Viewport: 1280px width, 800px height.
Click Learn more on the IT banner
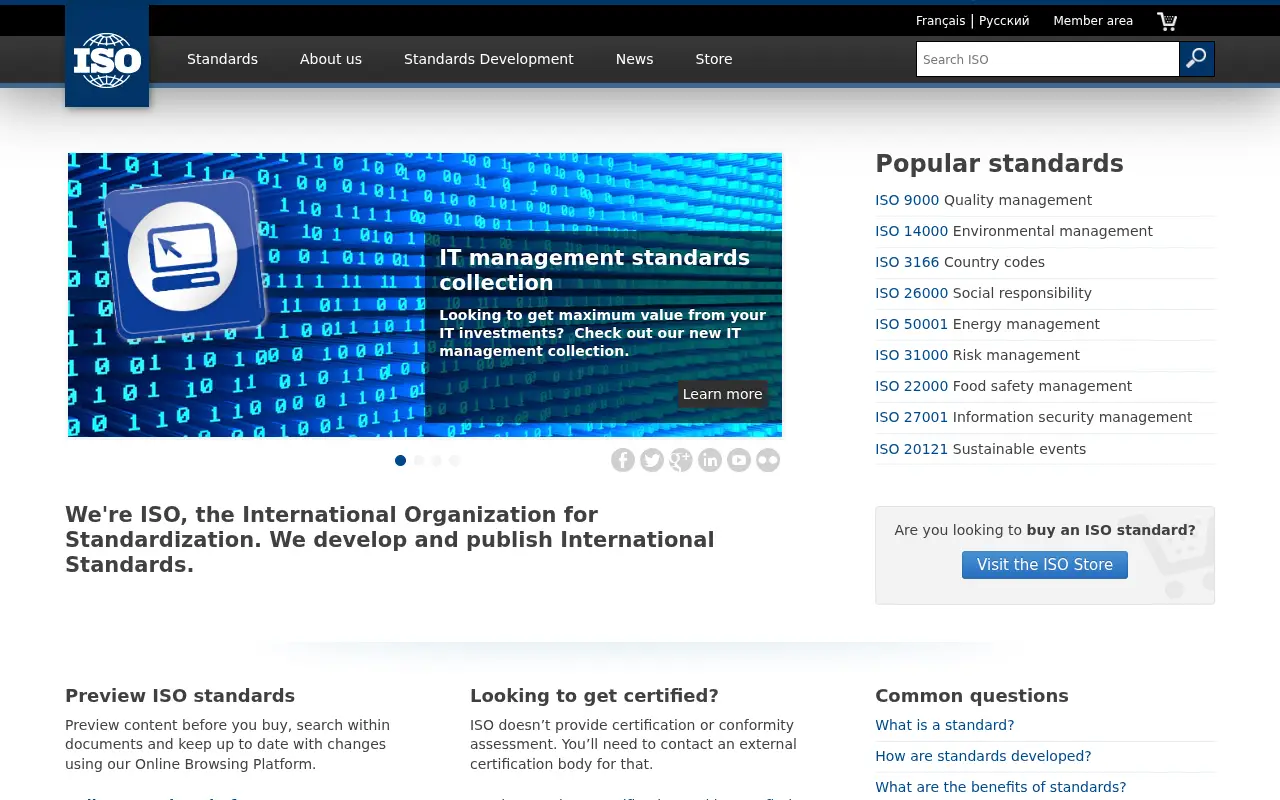pyautogui.click(x=723, y=394)
